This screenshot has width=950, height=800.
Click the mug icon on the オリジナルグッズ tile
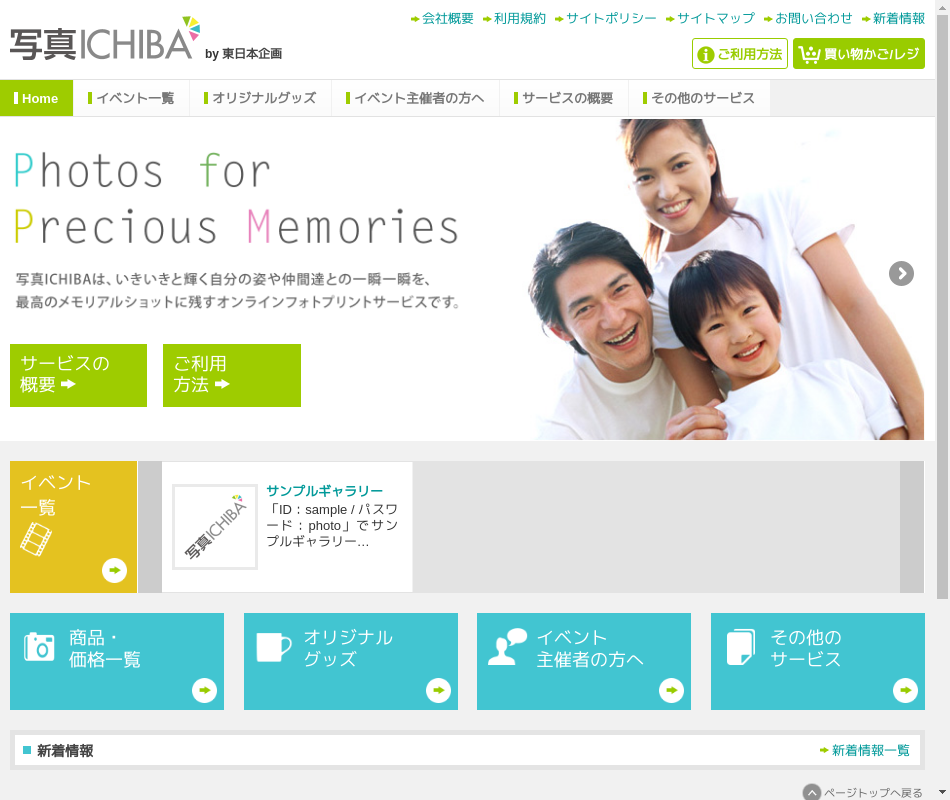click(x=273, y=647)
